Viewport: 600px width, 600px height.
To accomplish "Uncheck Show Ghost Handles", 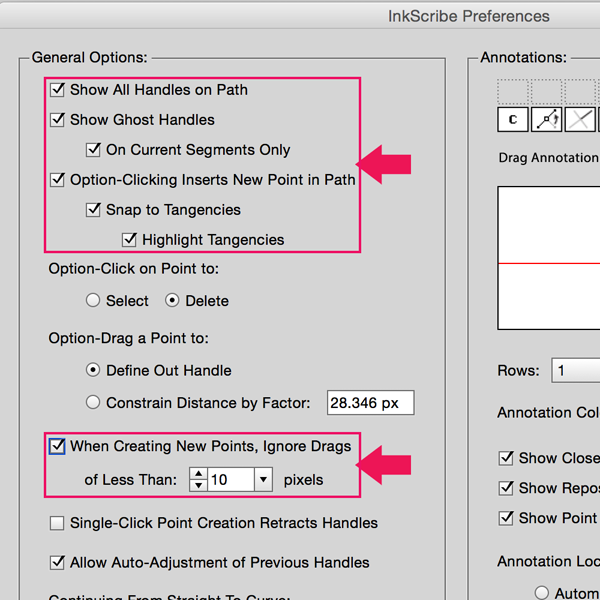I will pos(57,120).
